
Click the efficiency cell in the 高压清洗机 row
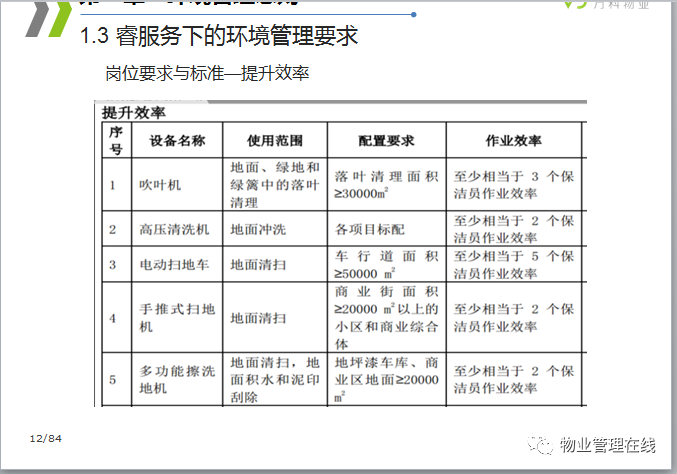(513, 229)
